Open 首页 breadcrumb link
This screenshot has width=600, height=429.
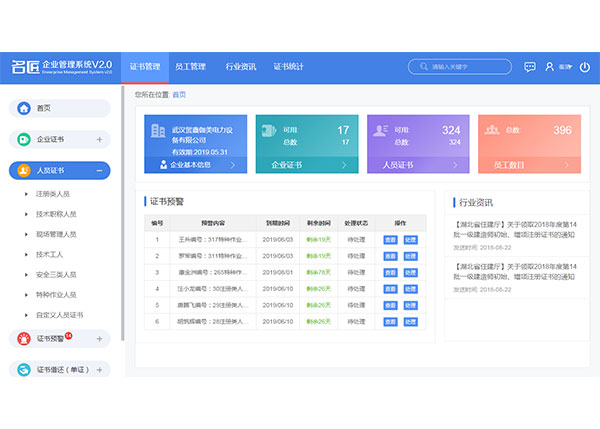pyautogui.click(x=179, y=94)
